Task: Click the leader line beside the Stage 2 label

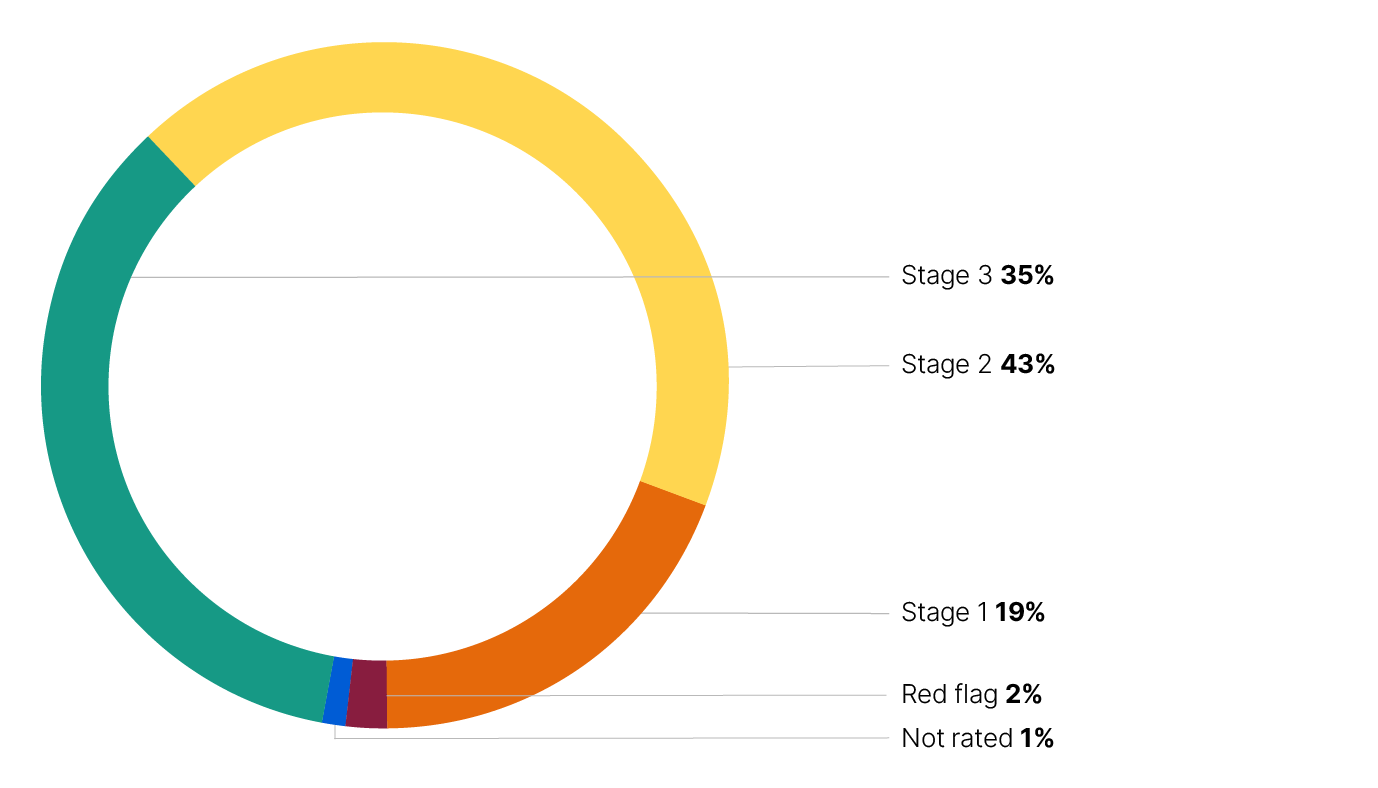Action: (810, 367)
